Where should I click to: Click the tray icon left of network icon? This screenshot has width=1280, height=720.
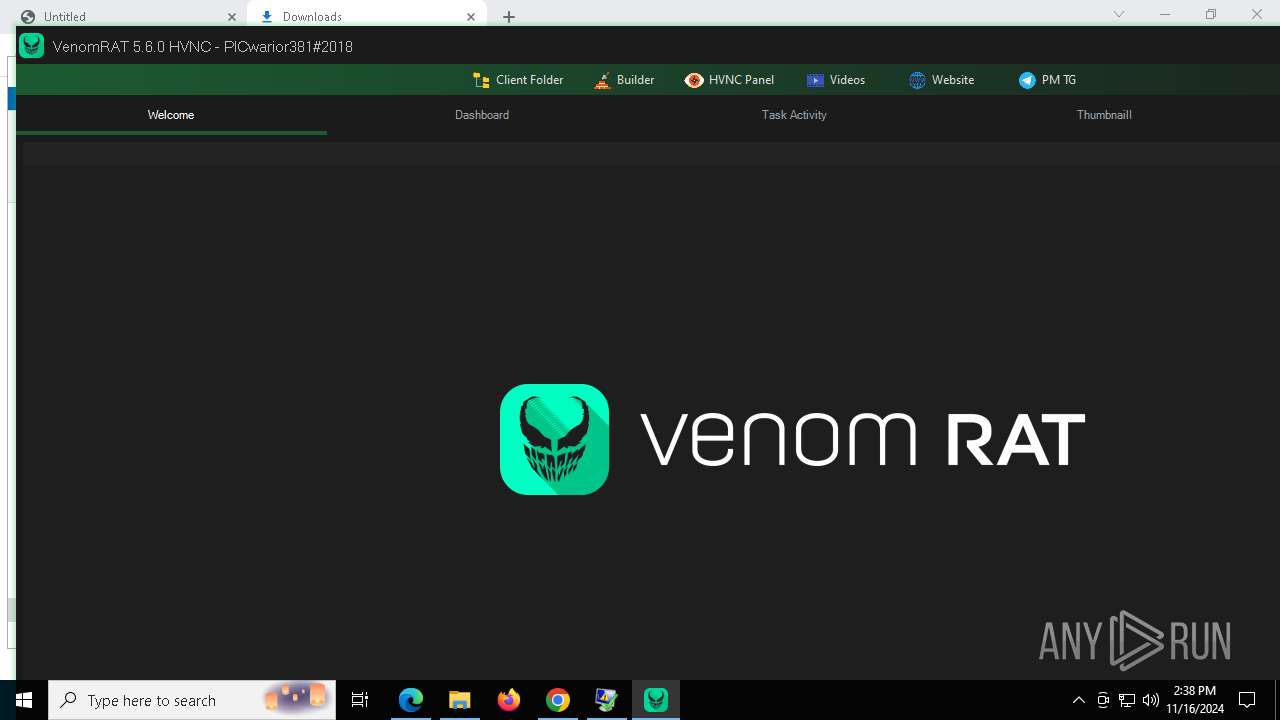click(1102, 700)
